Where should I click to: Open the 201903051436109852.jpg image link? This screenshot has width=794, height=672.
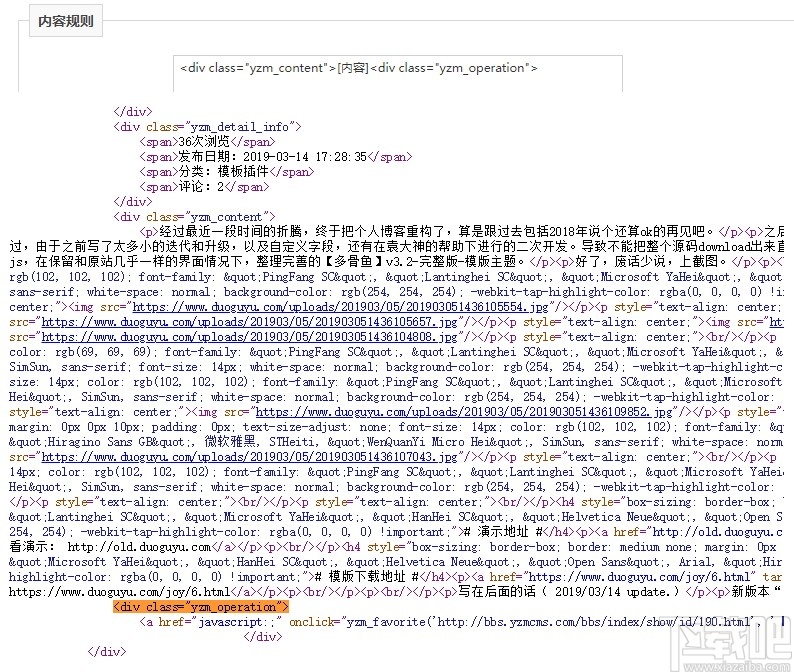[x=464, y=412]
